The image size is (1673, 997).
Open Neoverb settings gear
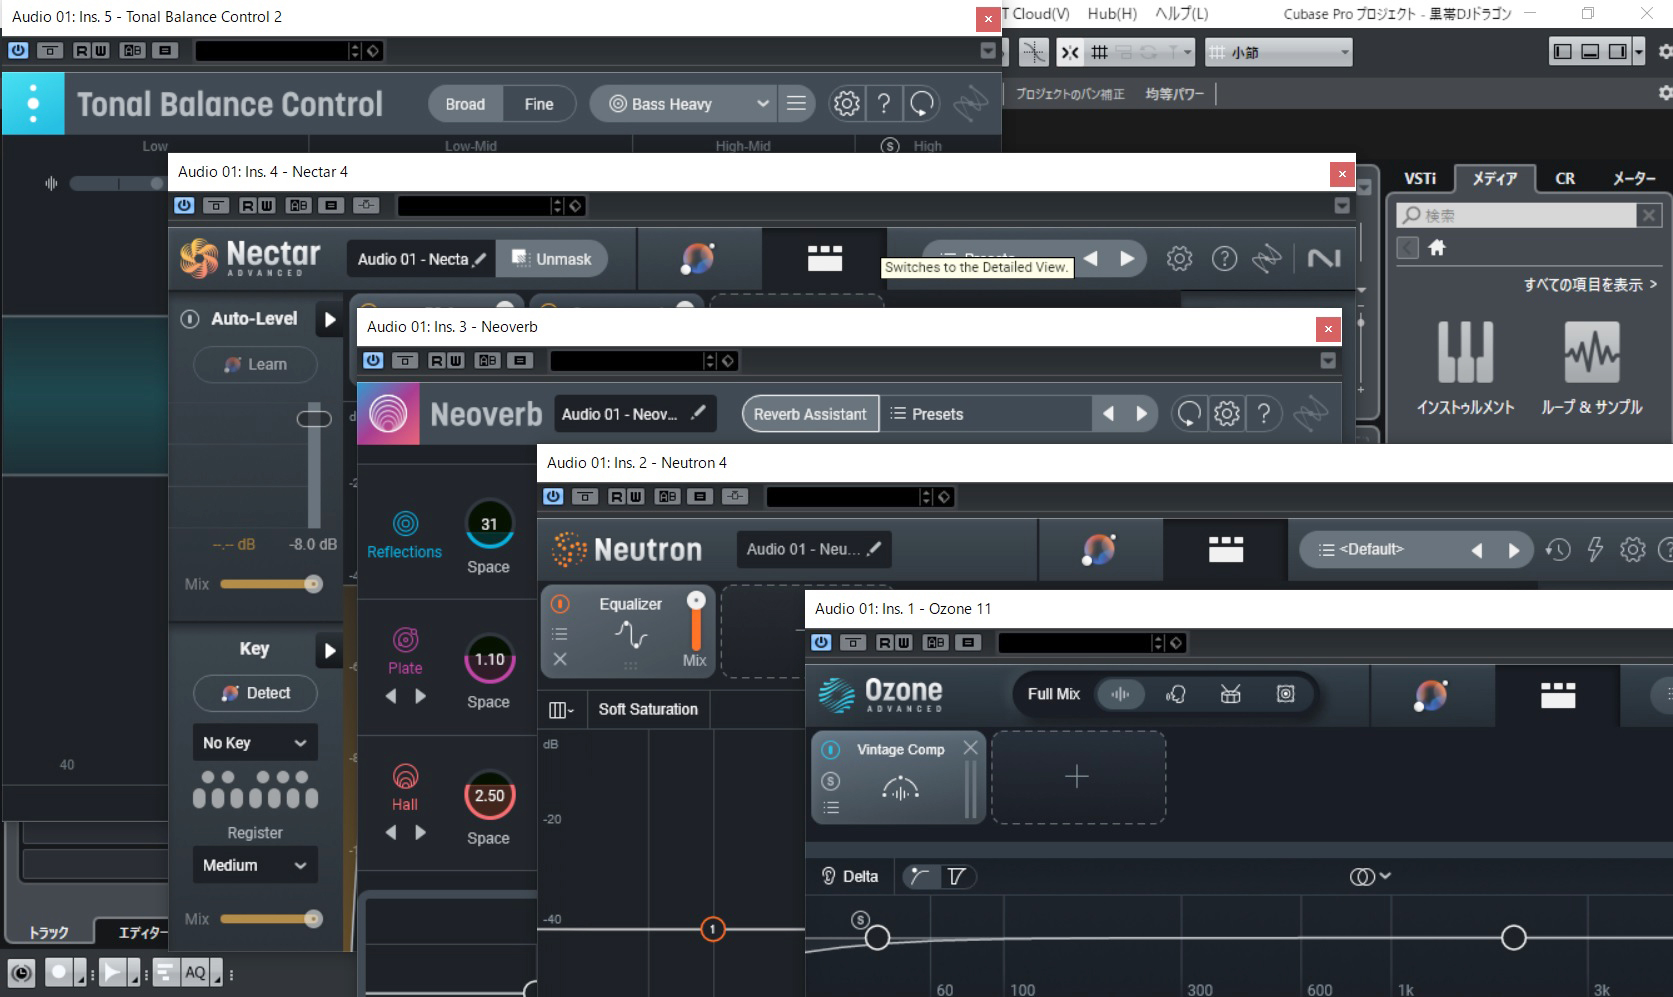pos(1227,413)
